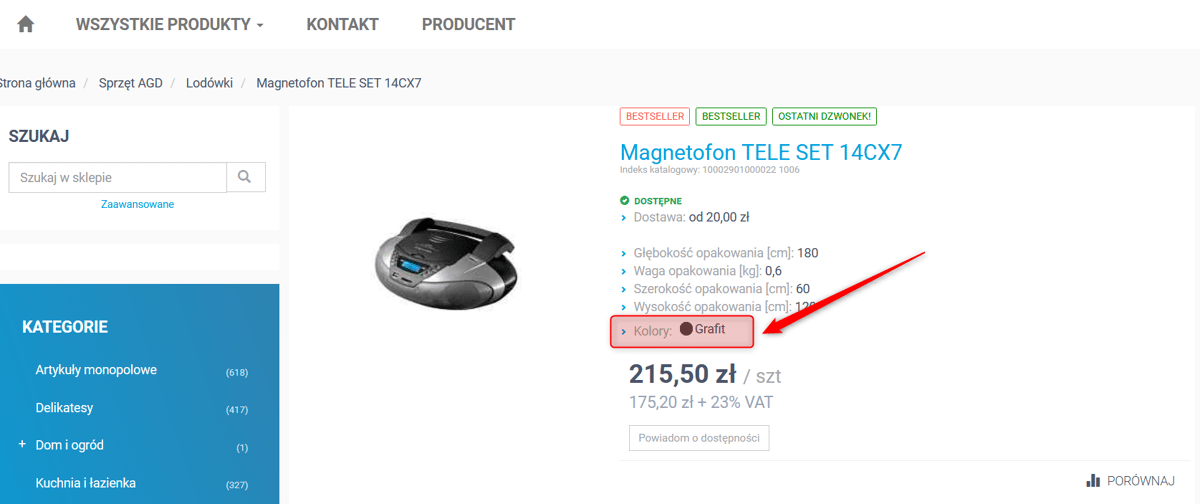The image size is (1200, 504).
Task: Click the compare bar-chart icon
Action: [1094, 481]
